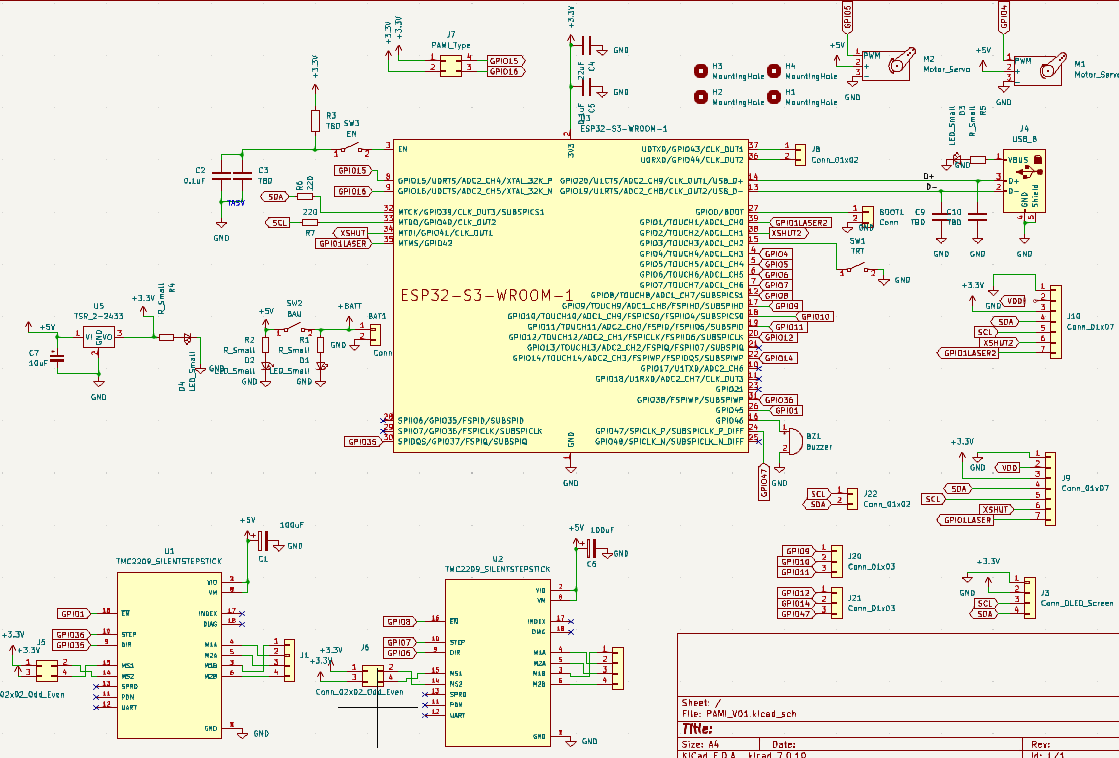
Task: Click the File: PAMI_V01.kicad_sch title block text
Action: (739, 713)
